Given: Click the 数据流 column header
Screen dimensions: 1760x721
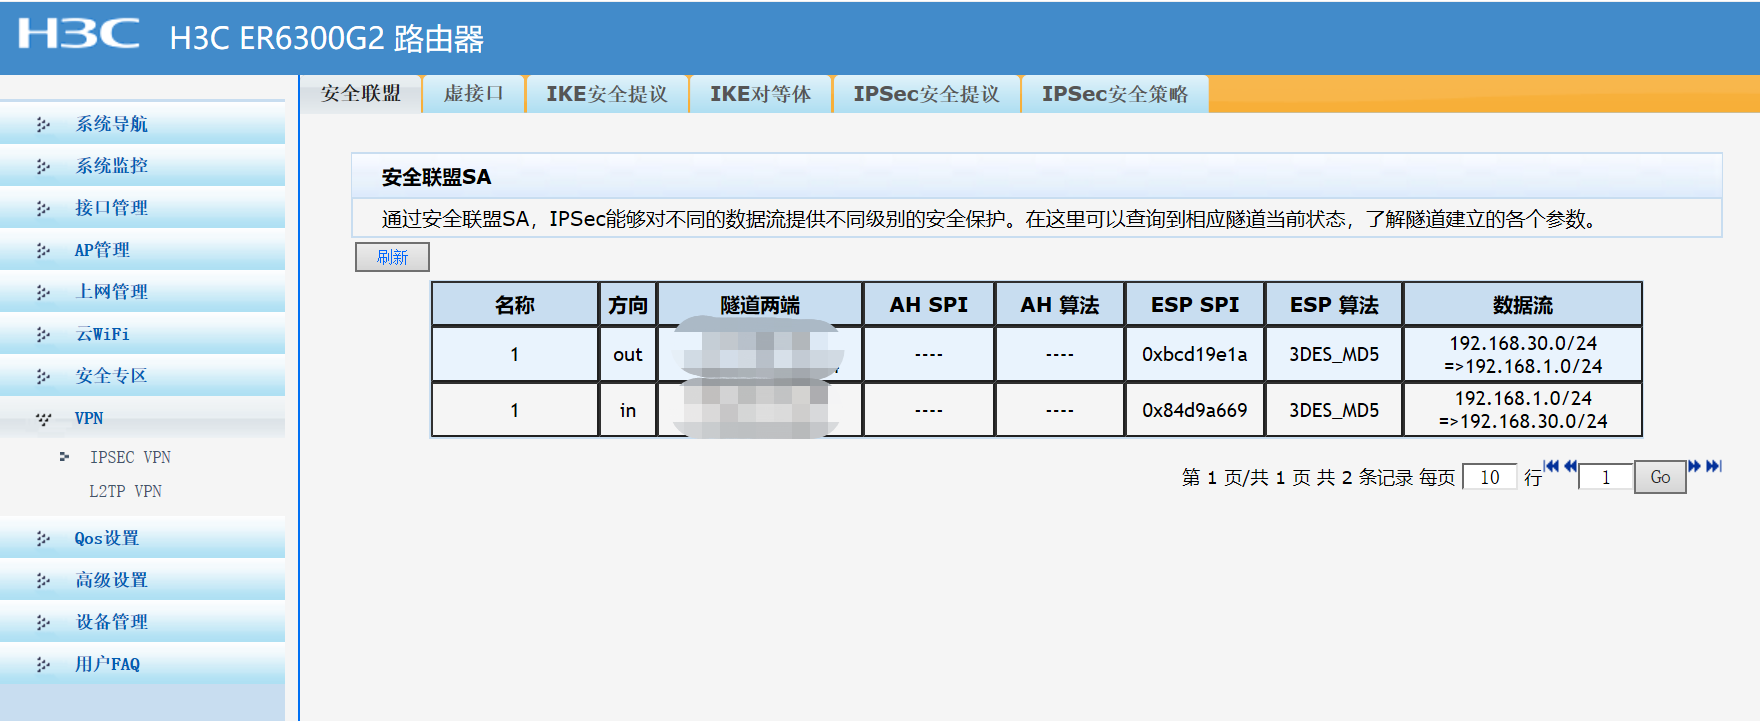Looking at the screenshot, I should click(1523, 305).
